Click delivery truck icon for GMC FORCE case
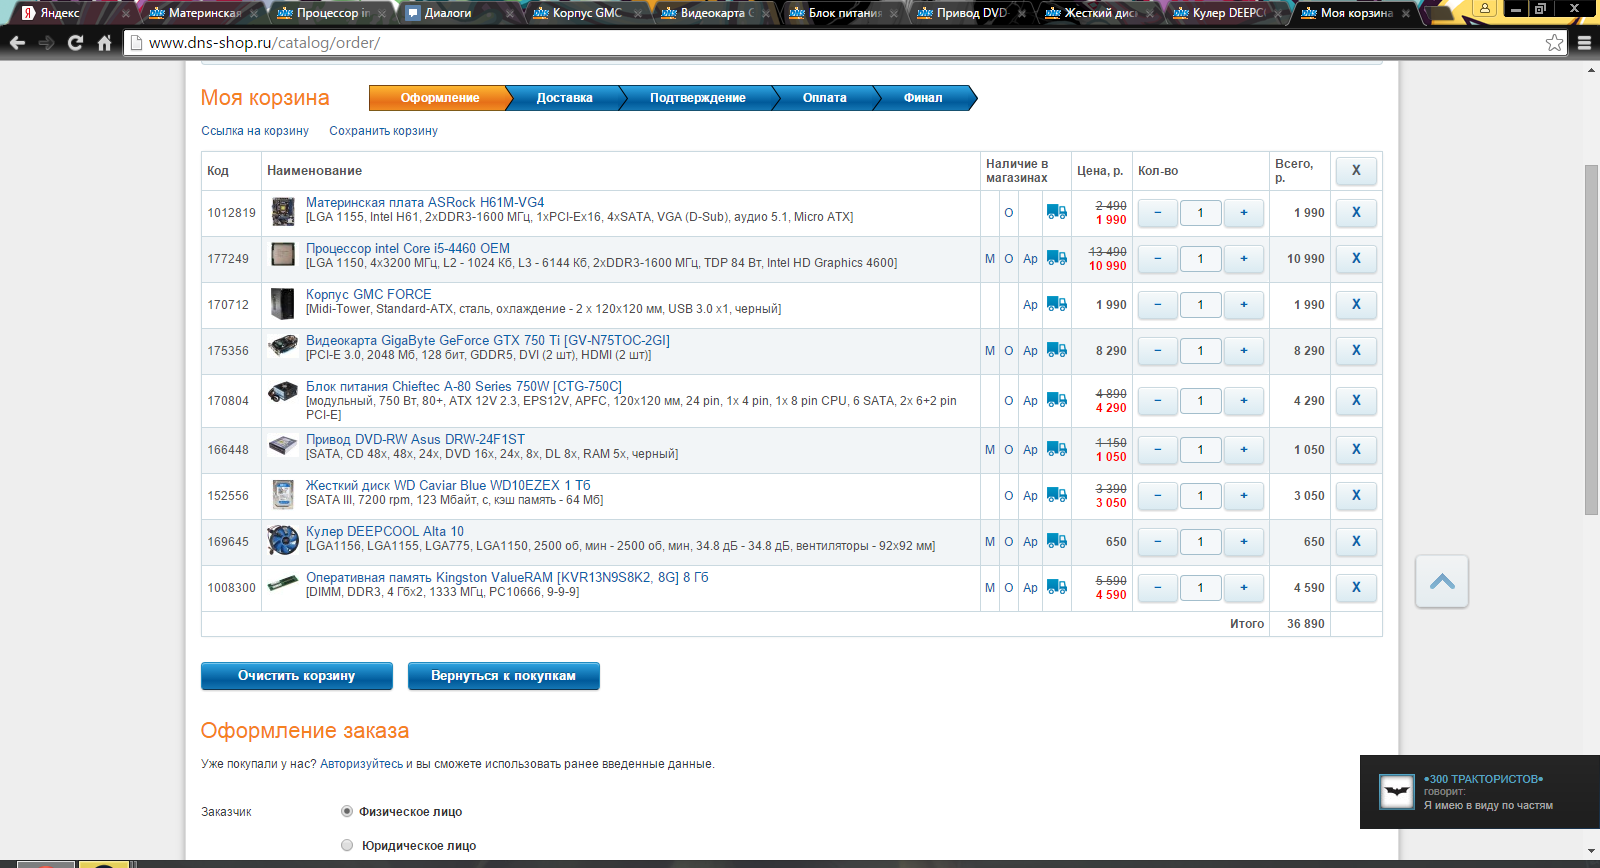This screenshot has width=1600, height=868. click(1056, 304)
